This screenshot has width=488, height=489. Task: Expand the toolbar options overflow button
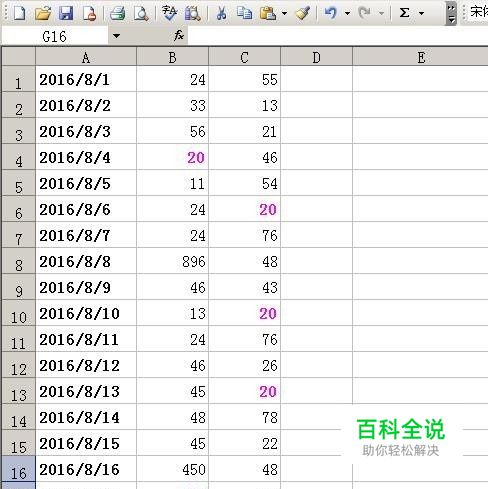click(x=451, y=14)
